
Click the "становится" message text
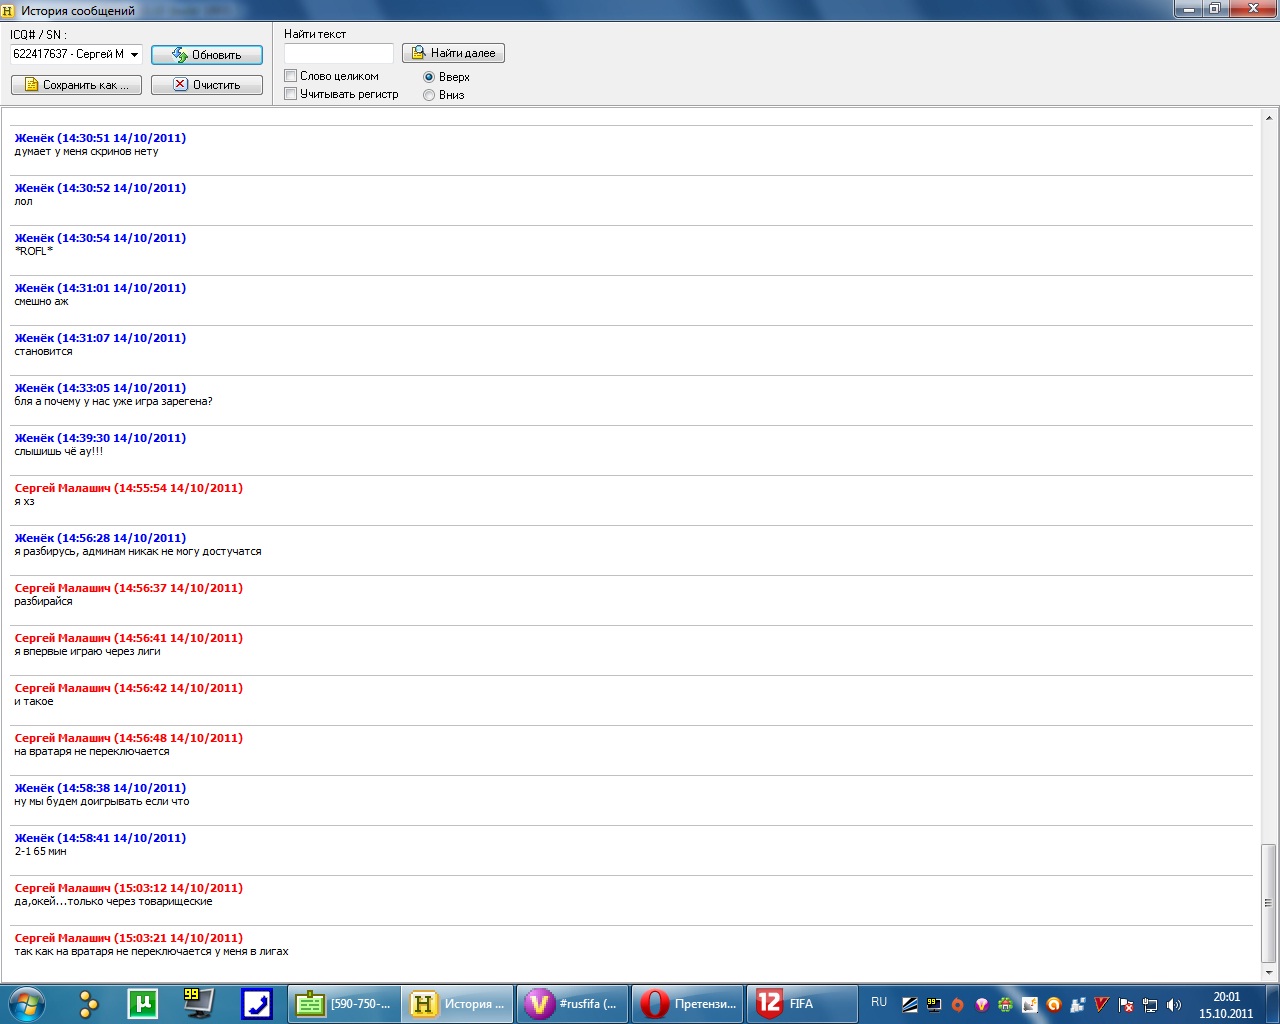43,352
